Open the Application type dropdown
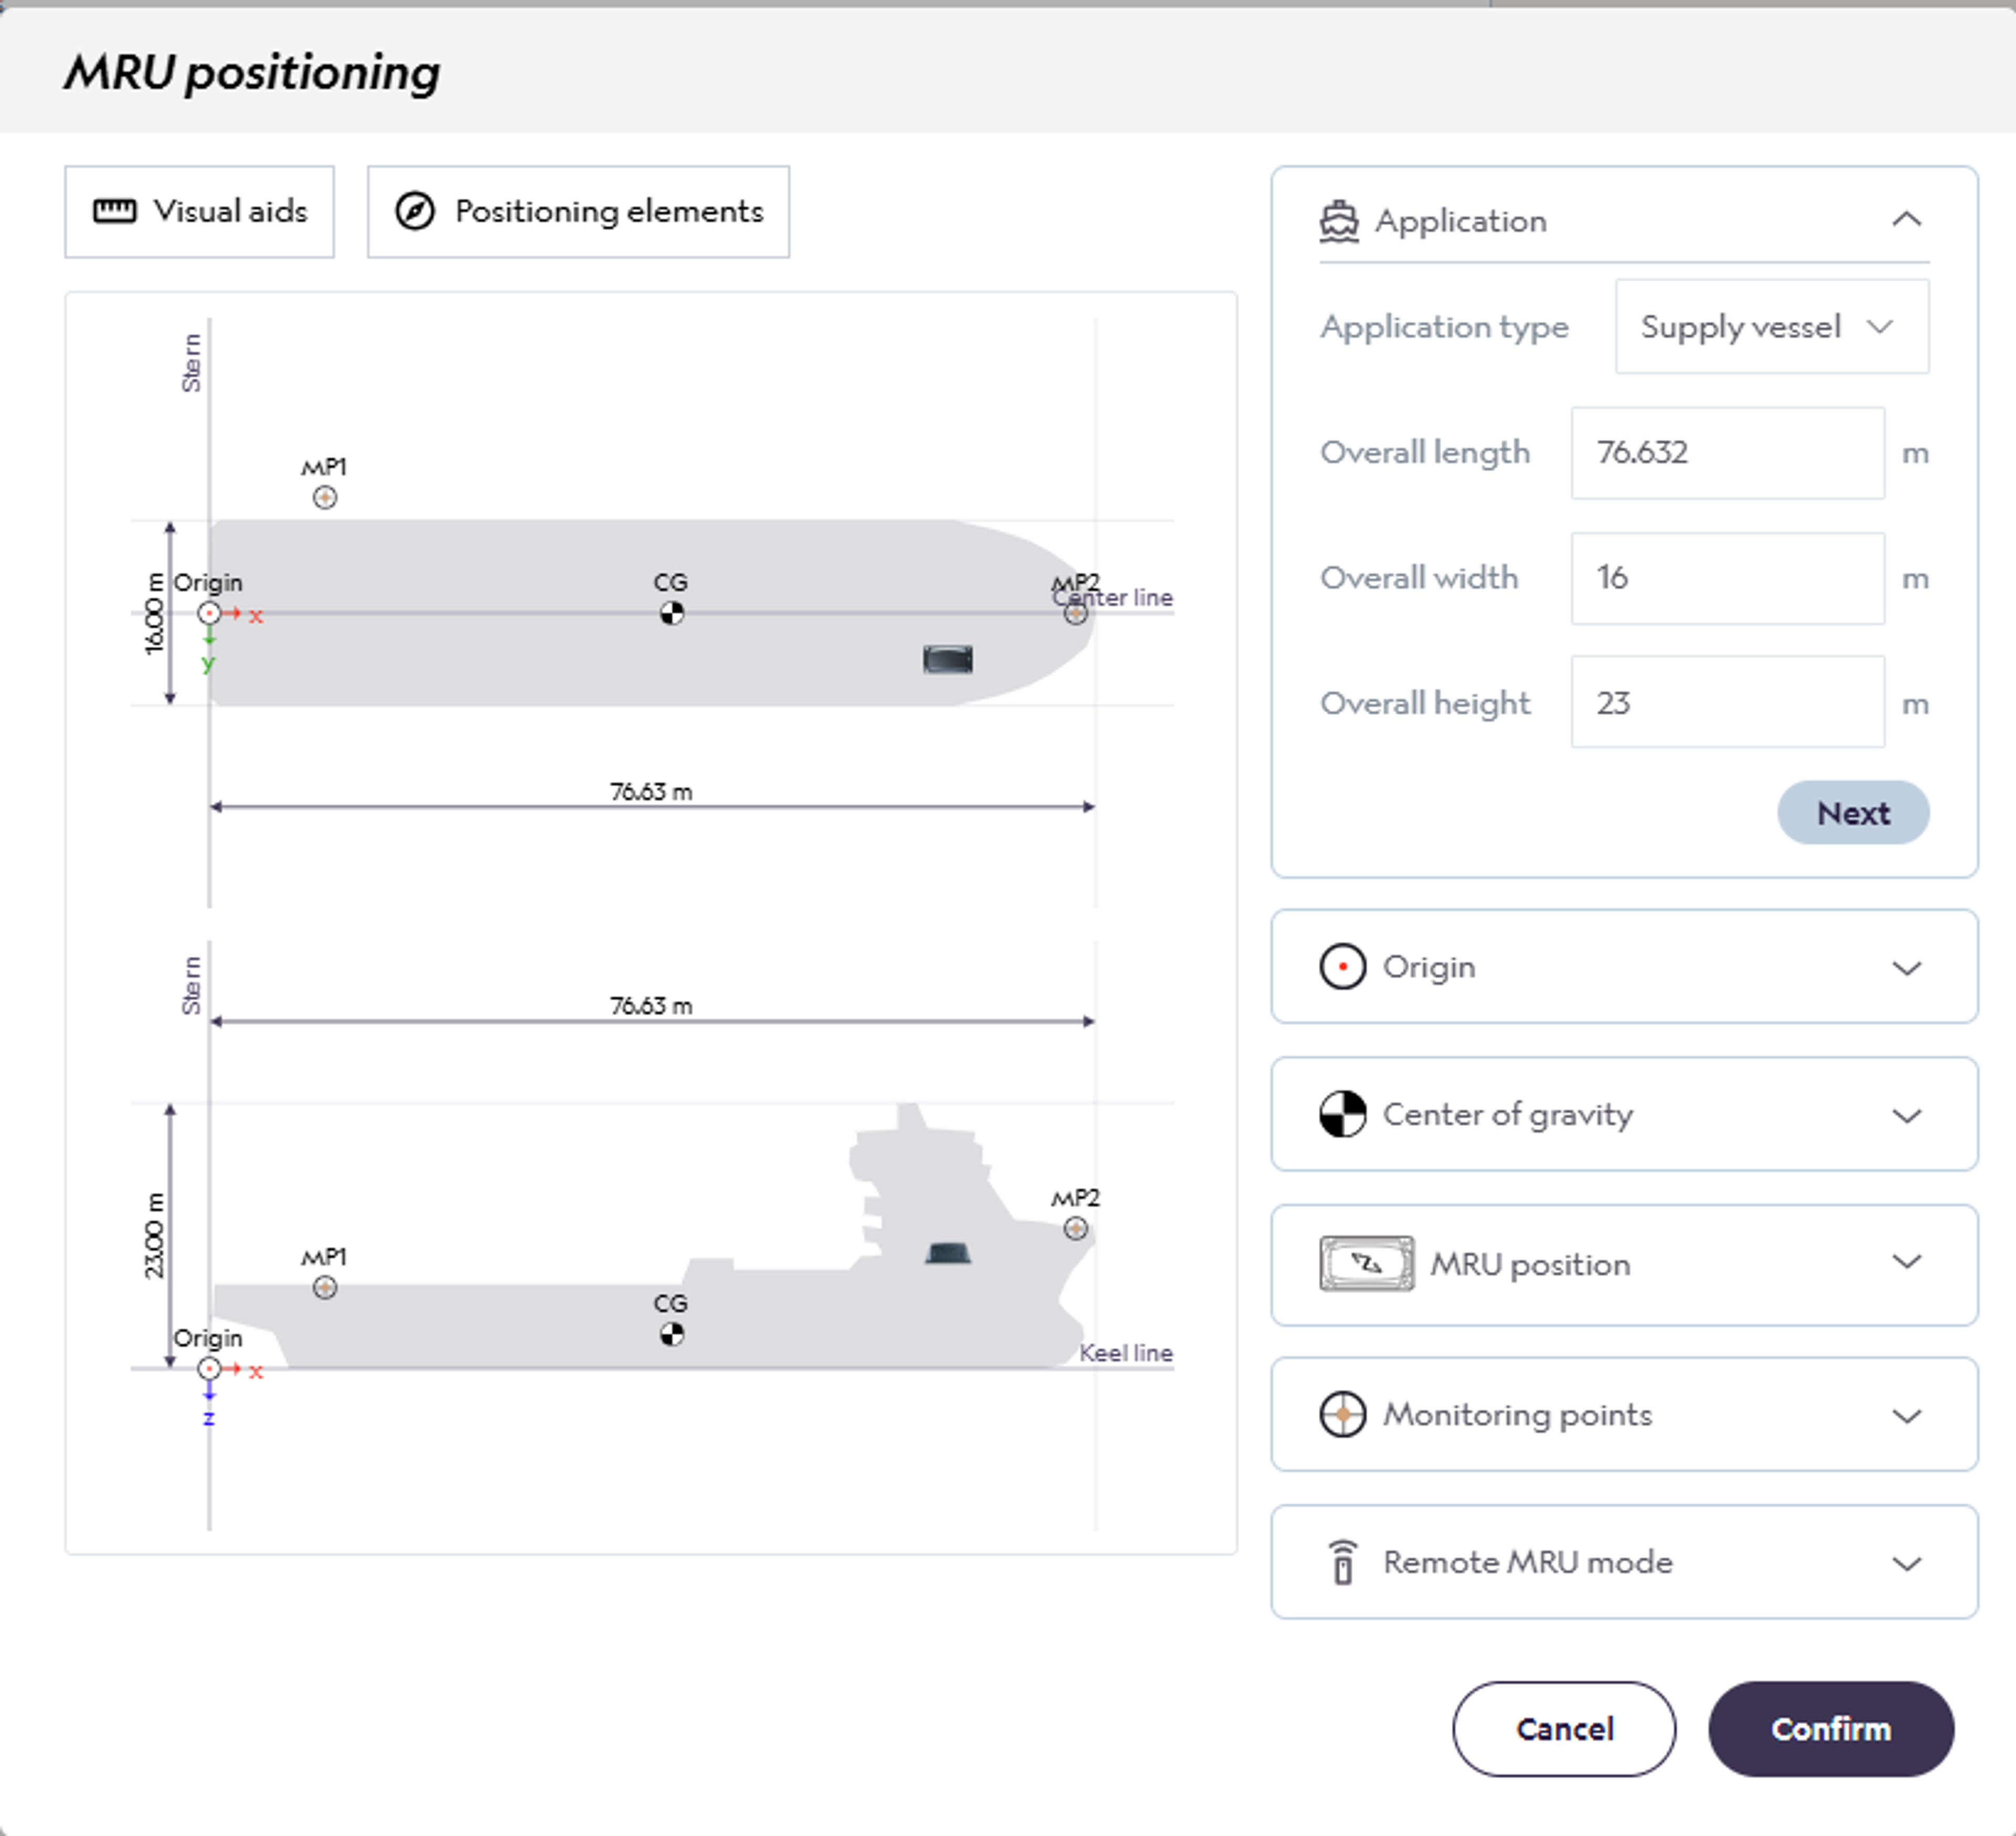2016x1836 pixels. [x=1771, y=327]
